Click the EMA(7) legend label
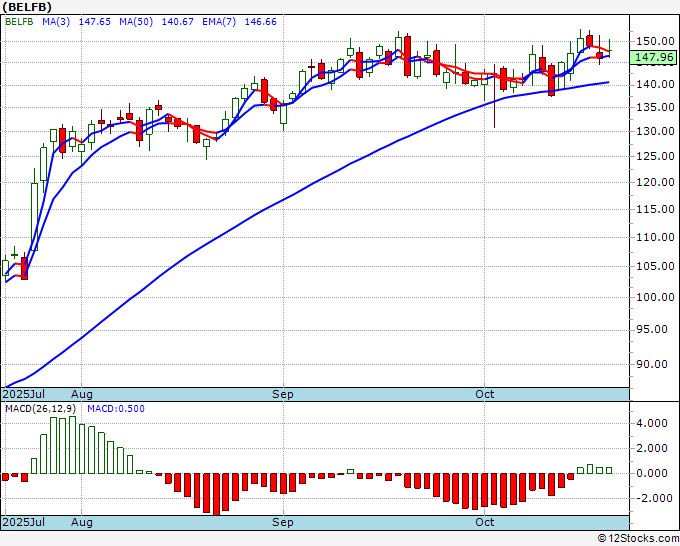Screen dimensions: 680x546 click(x=219, y=22)
